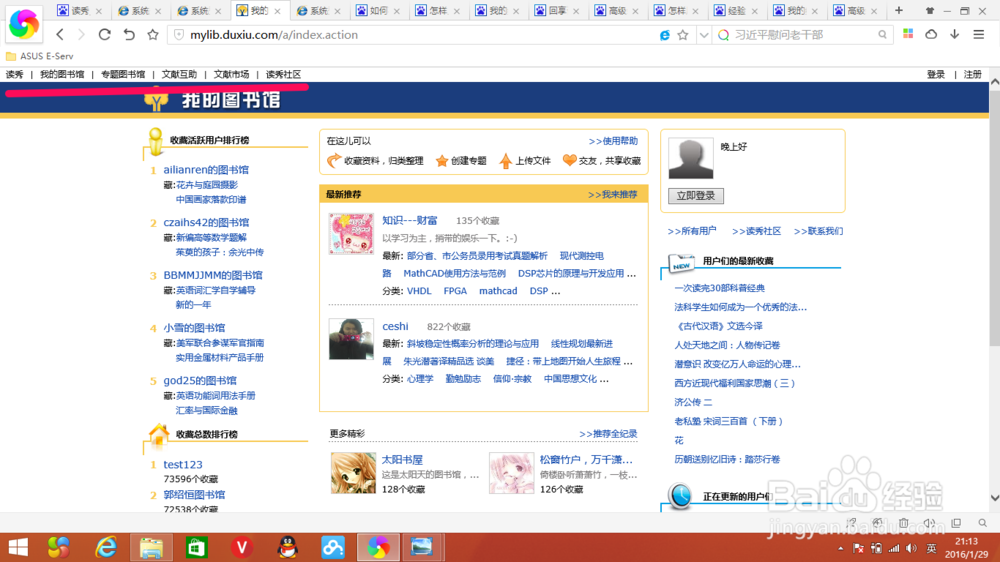Open the downloads arrow icon
The height and width of the screenshot is (562, 1000).
click(x=955, y=34)
